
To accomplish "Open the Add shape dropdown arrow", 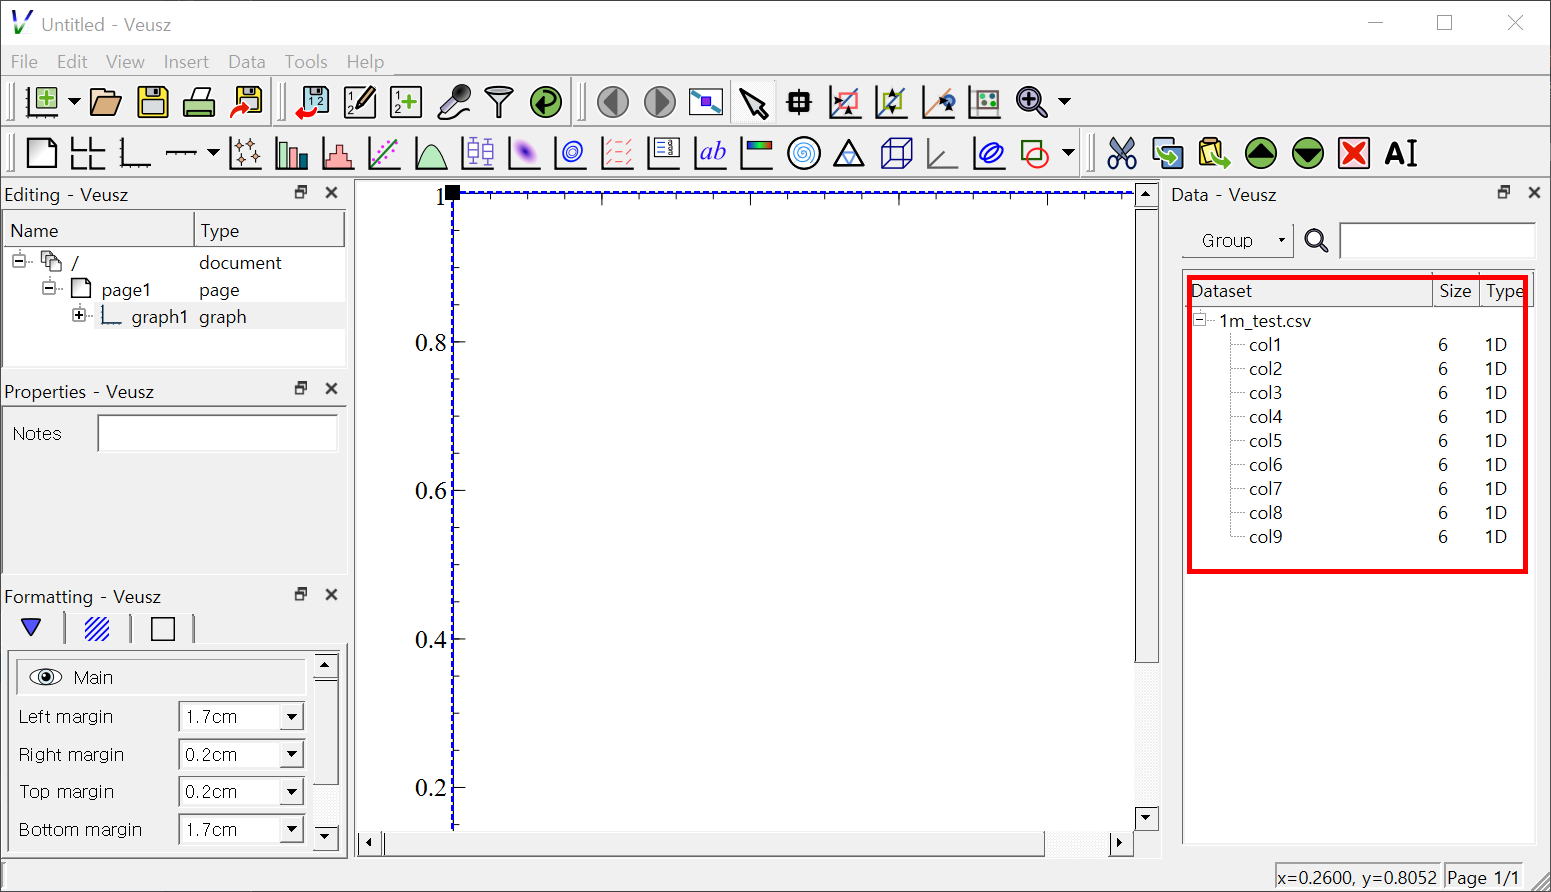I will pos(1069,153).
